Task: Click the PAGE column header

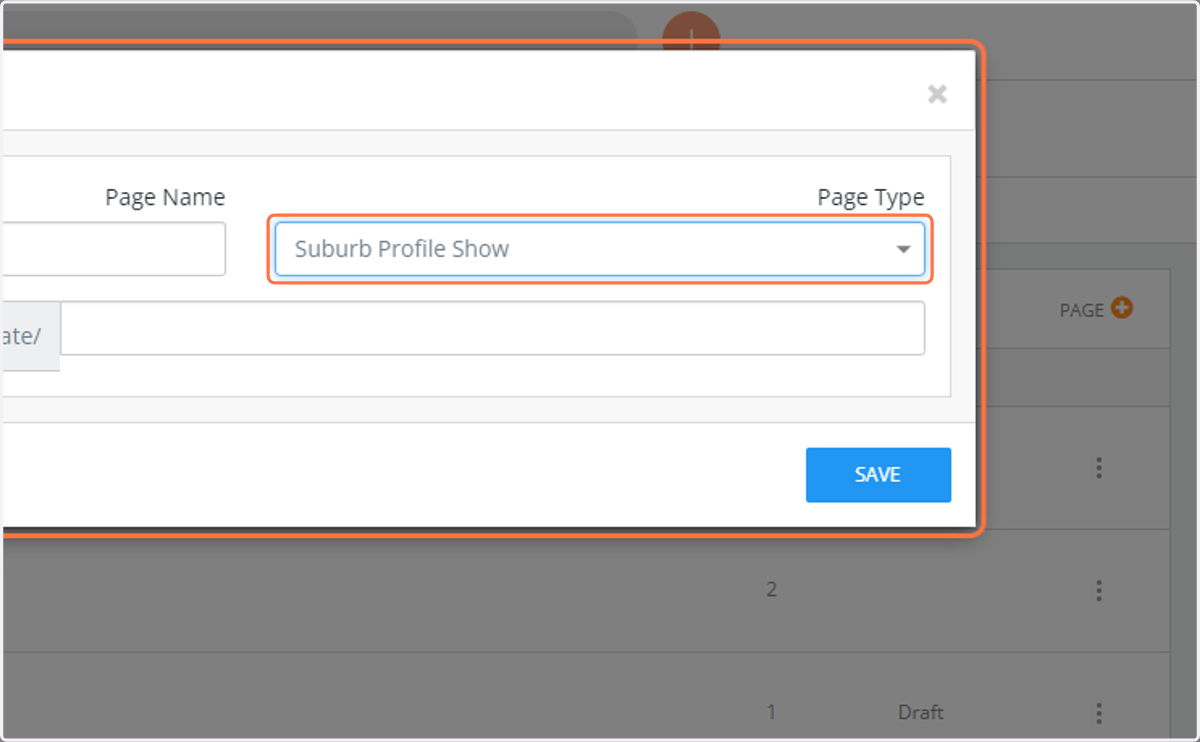Action: [x=1081, y=311]
